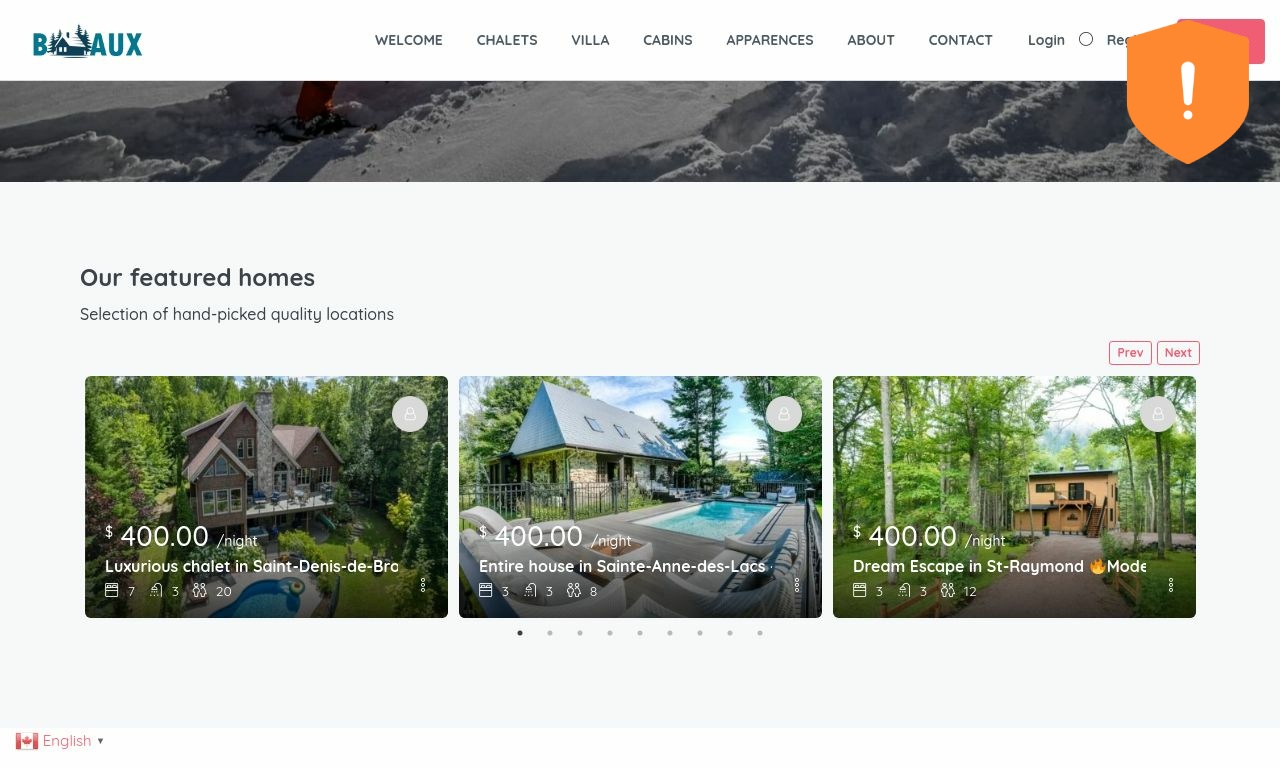Select the second carousel pagination dot

tap(550, 633)
